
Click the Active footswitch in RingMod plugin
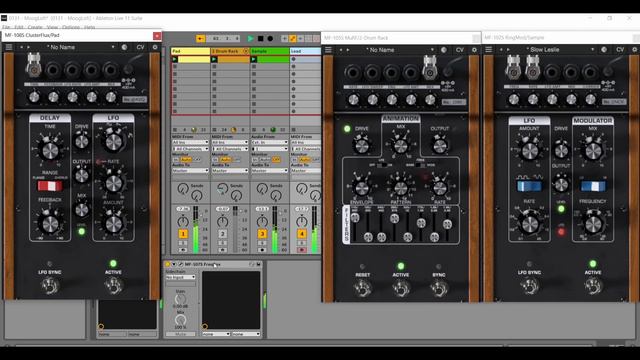(x=593, y=286)
